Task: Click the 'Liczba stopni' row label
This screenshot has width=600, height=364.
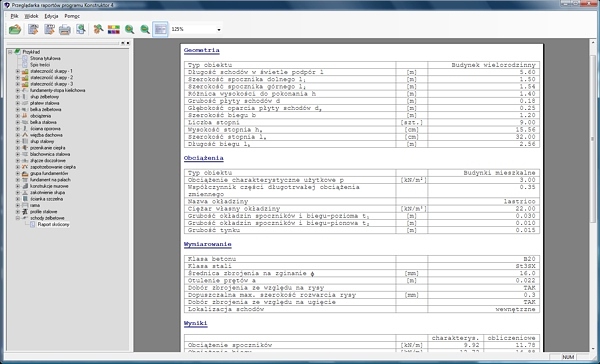Action: [x=214, y=122]
